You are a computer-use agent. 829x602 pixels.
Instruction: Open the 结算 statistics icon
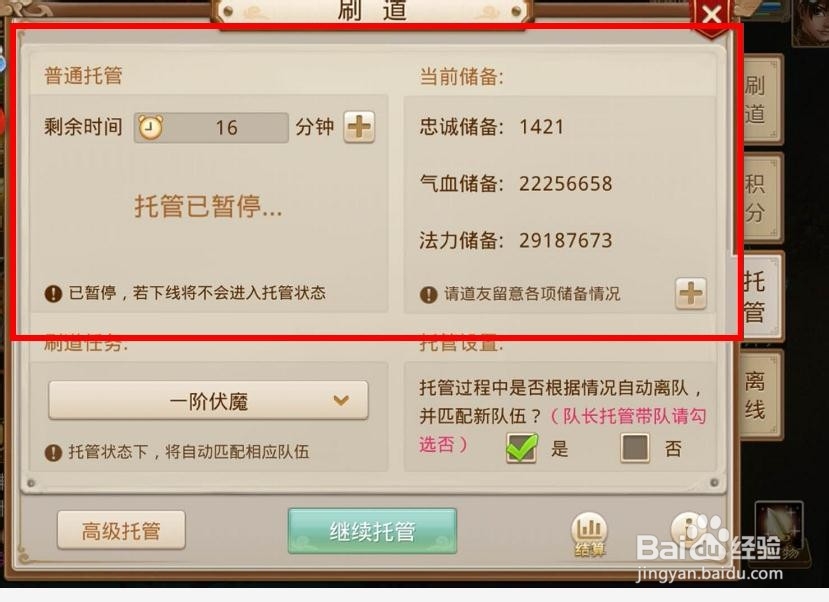pos(589,534)
